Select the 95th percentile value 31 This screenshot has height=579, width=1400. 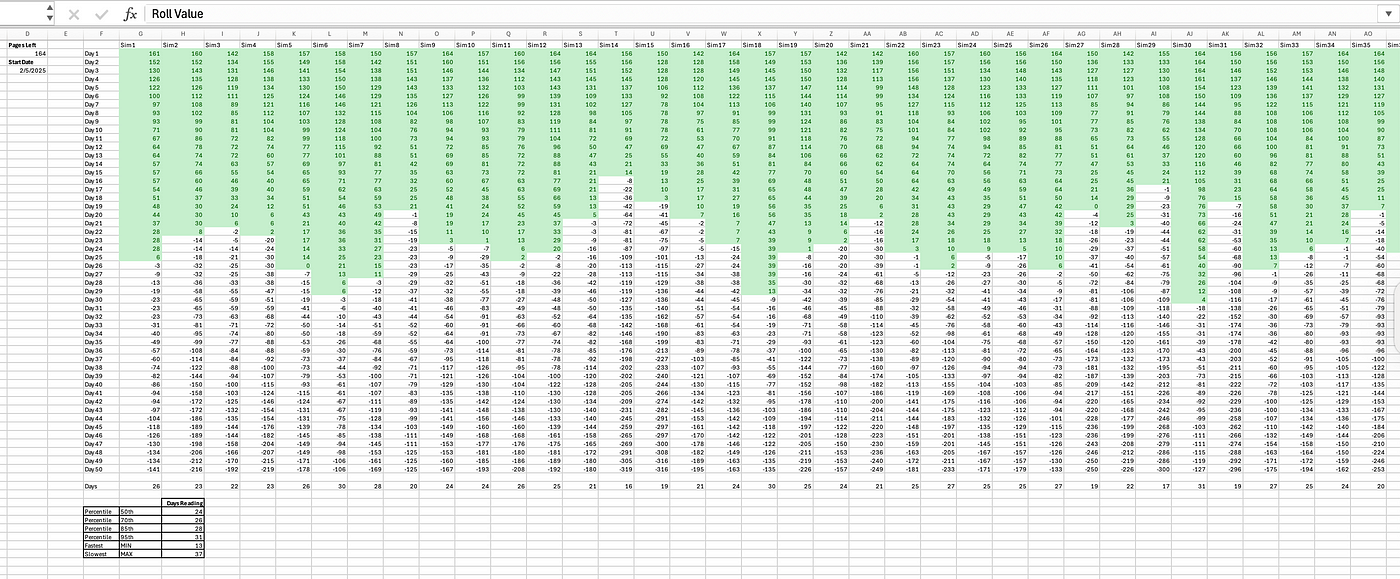182,535
